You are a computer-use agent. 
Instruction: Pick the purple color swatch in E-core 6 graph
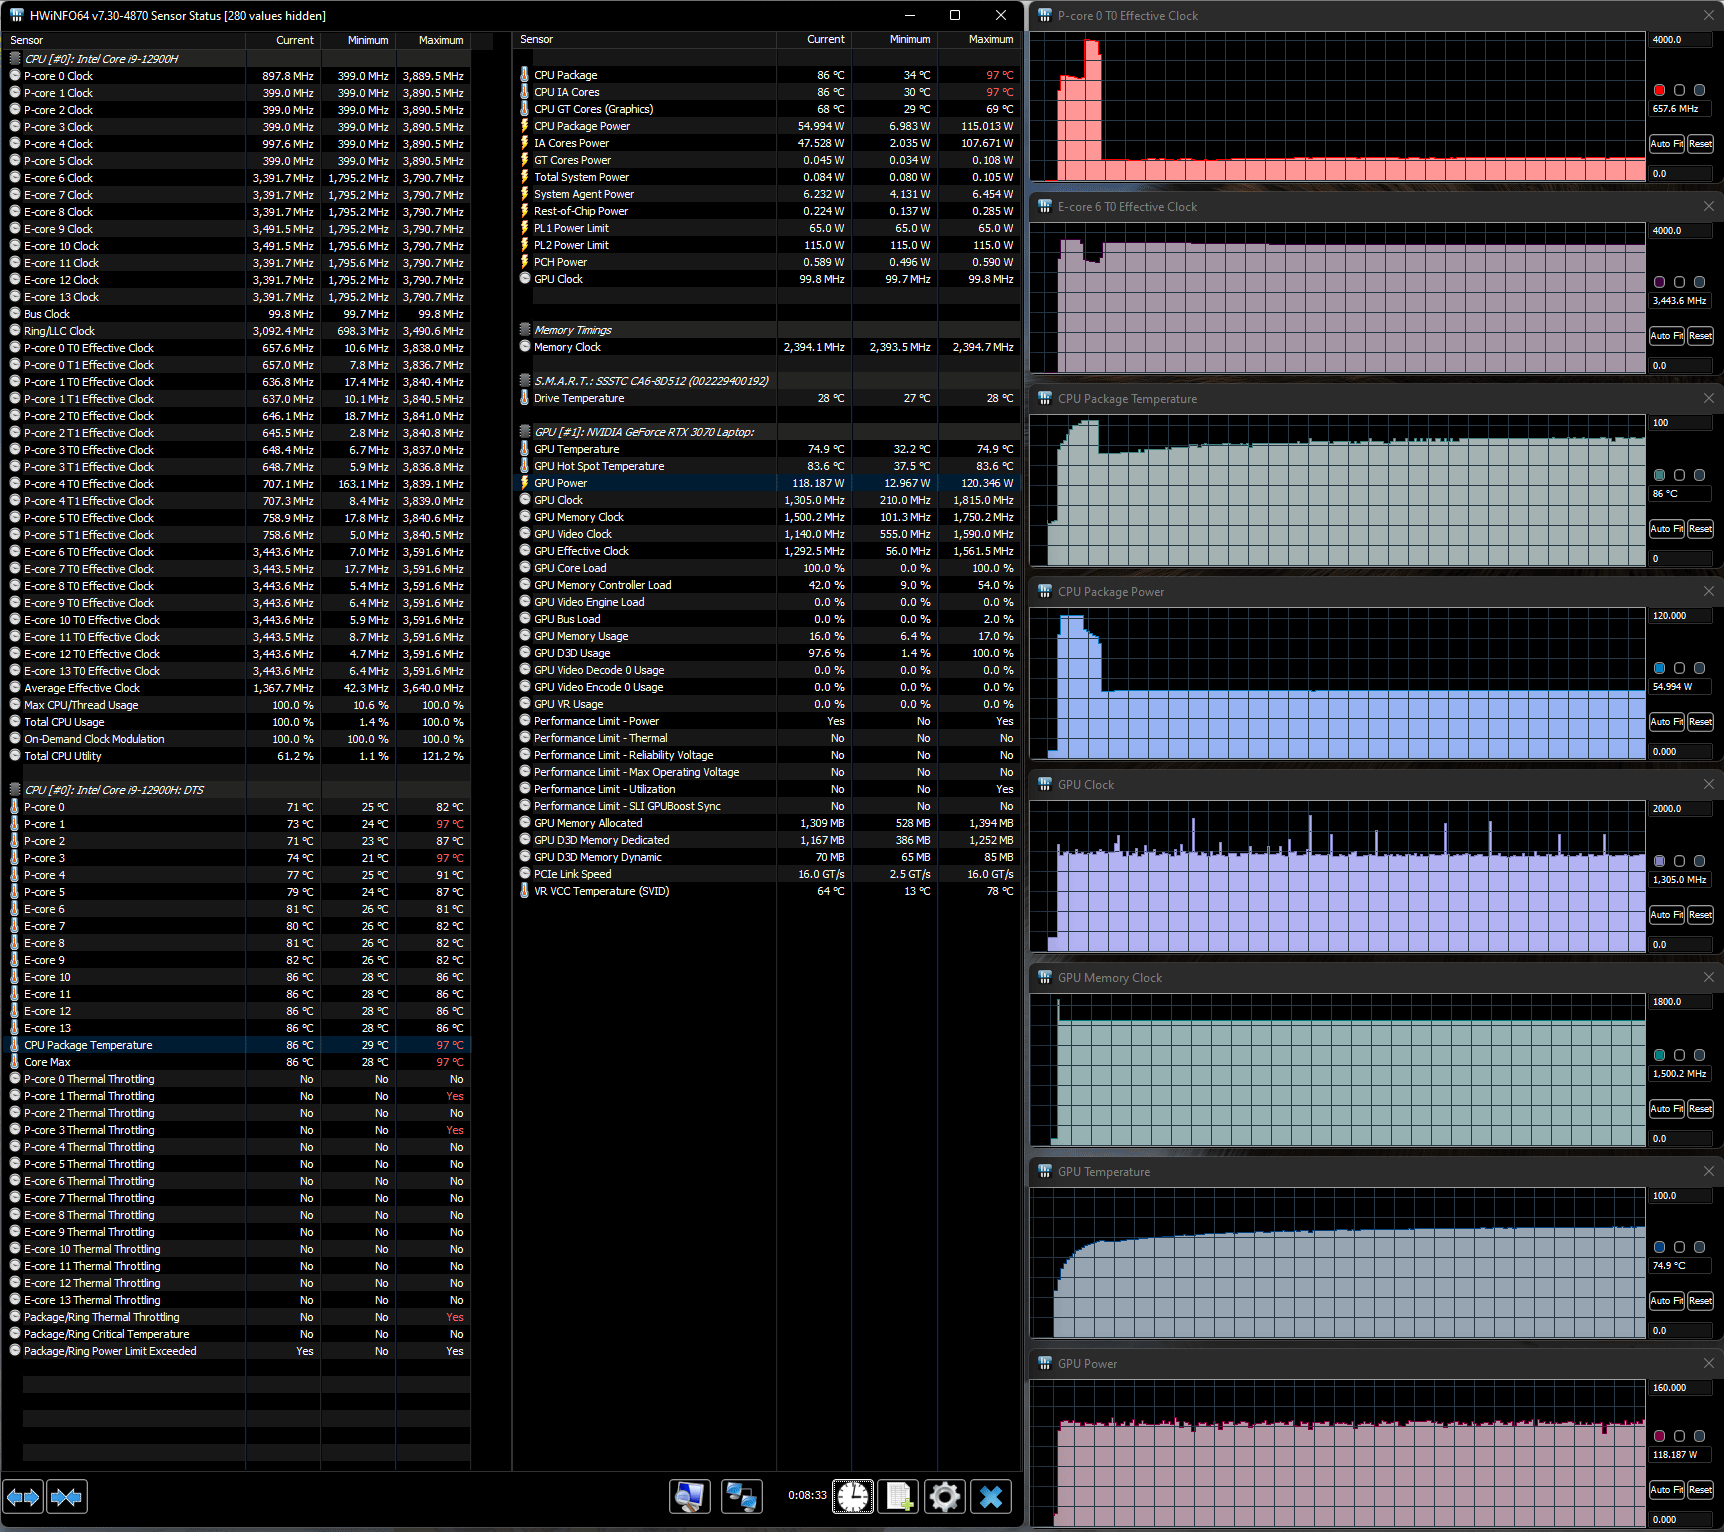pyautogui.click(x=1660, y=282)
